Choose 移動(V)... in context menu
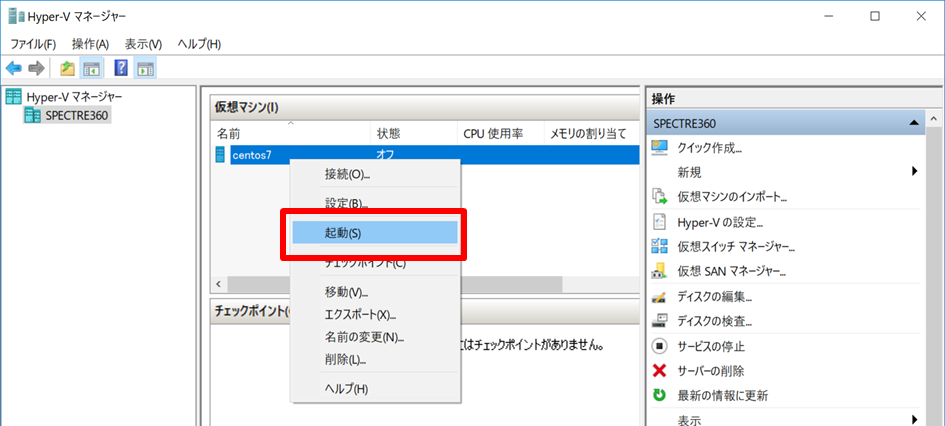This screenshot has width=945, height=426. tap(375, 293)
